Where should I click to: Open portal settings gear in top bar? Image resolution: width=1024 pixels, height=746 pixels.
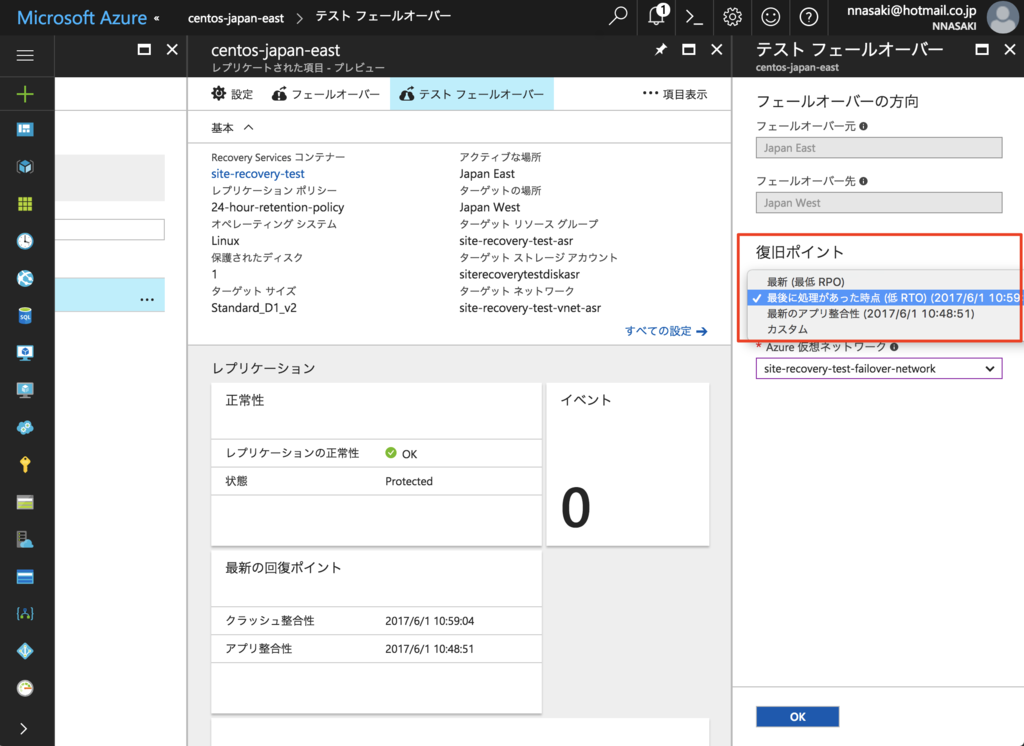point(732,16)
